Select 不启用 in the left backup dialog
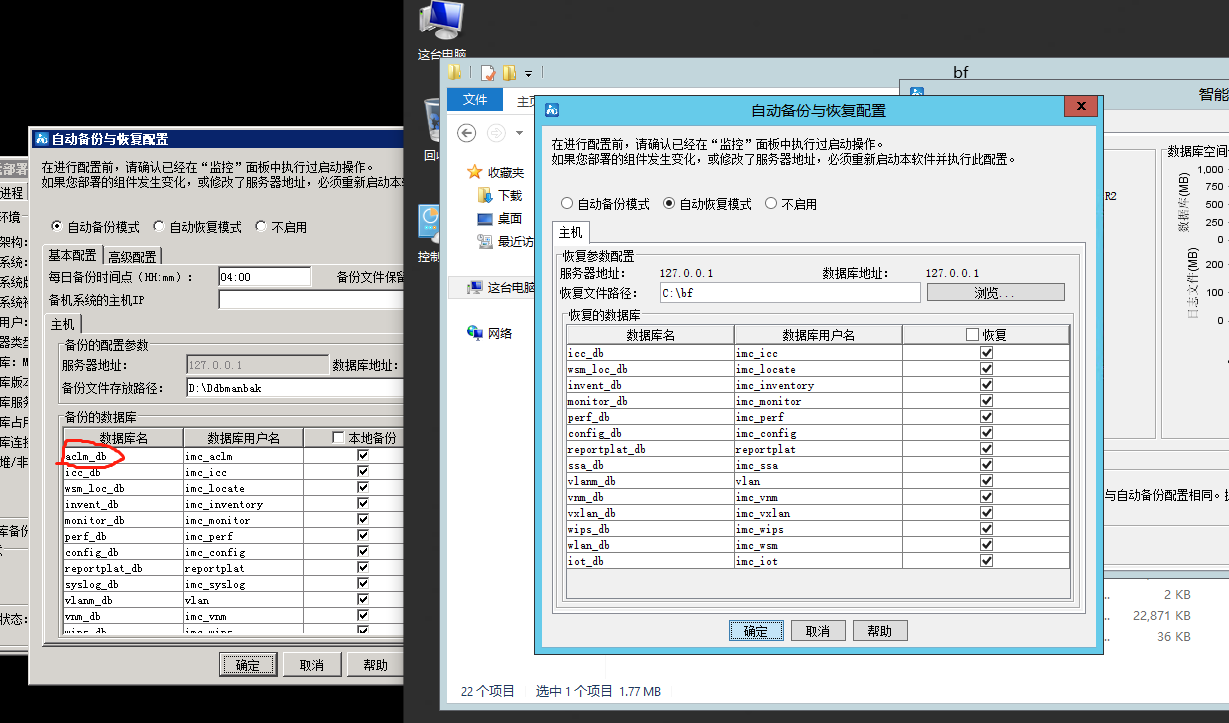This screenshot has width=1229, height=723. (281, 227)
